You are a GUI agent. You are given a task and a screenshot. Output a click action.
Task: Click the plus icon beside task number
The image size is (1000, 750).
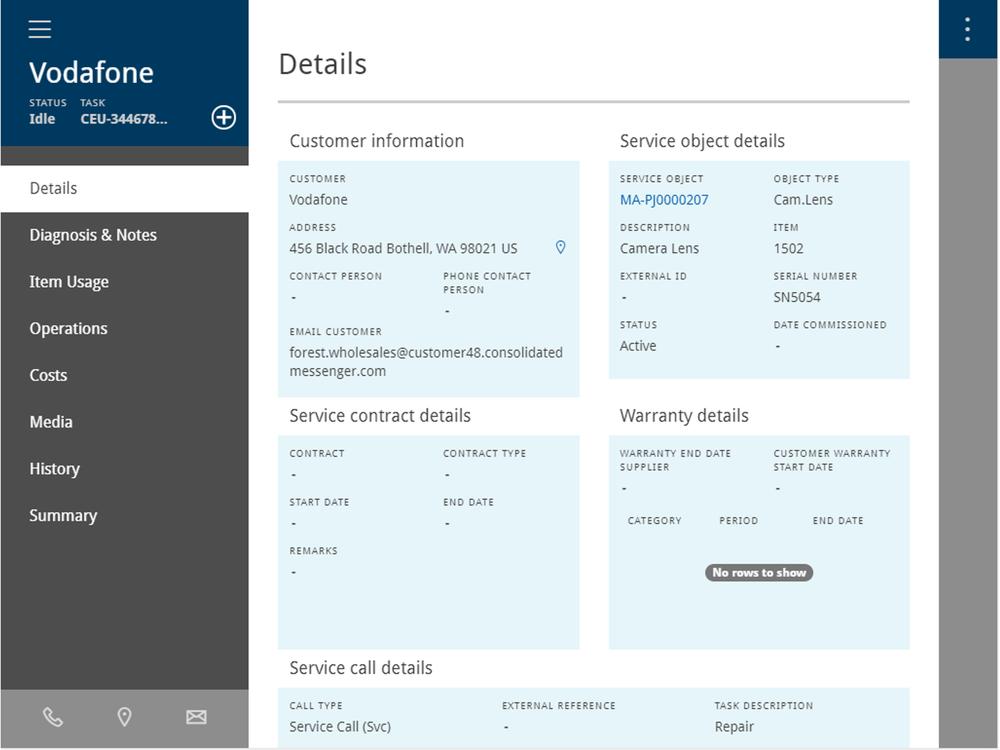coord(224,118)
